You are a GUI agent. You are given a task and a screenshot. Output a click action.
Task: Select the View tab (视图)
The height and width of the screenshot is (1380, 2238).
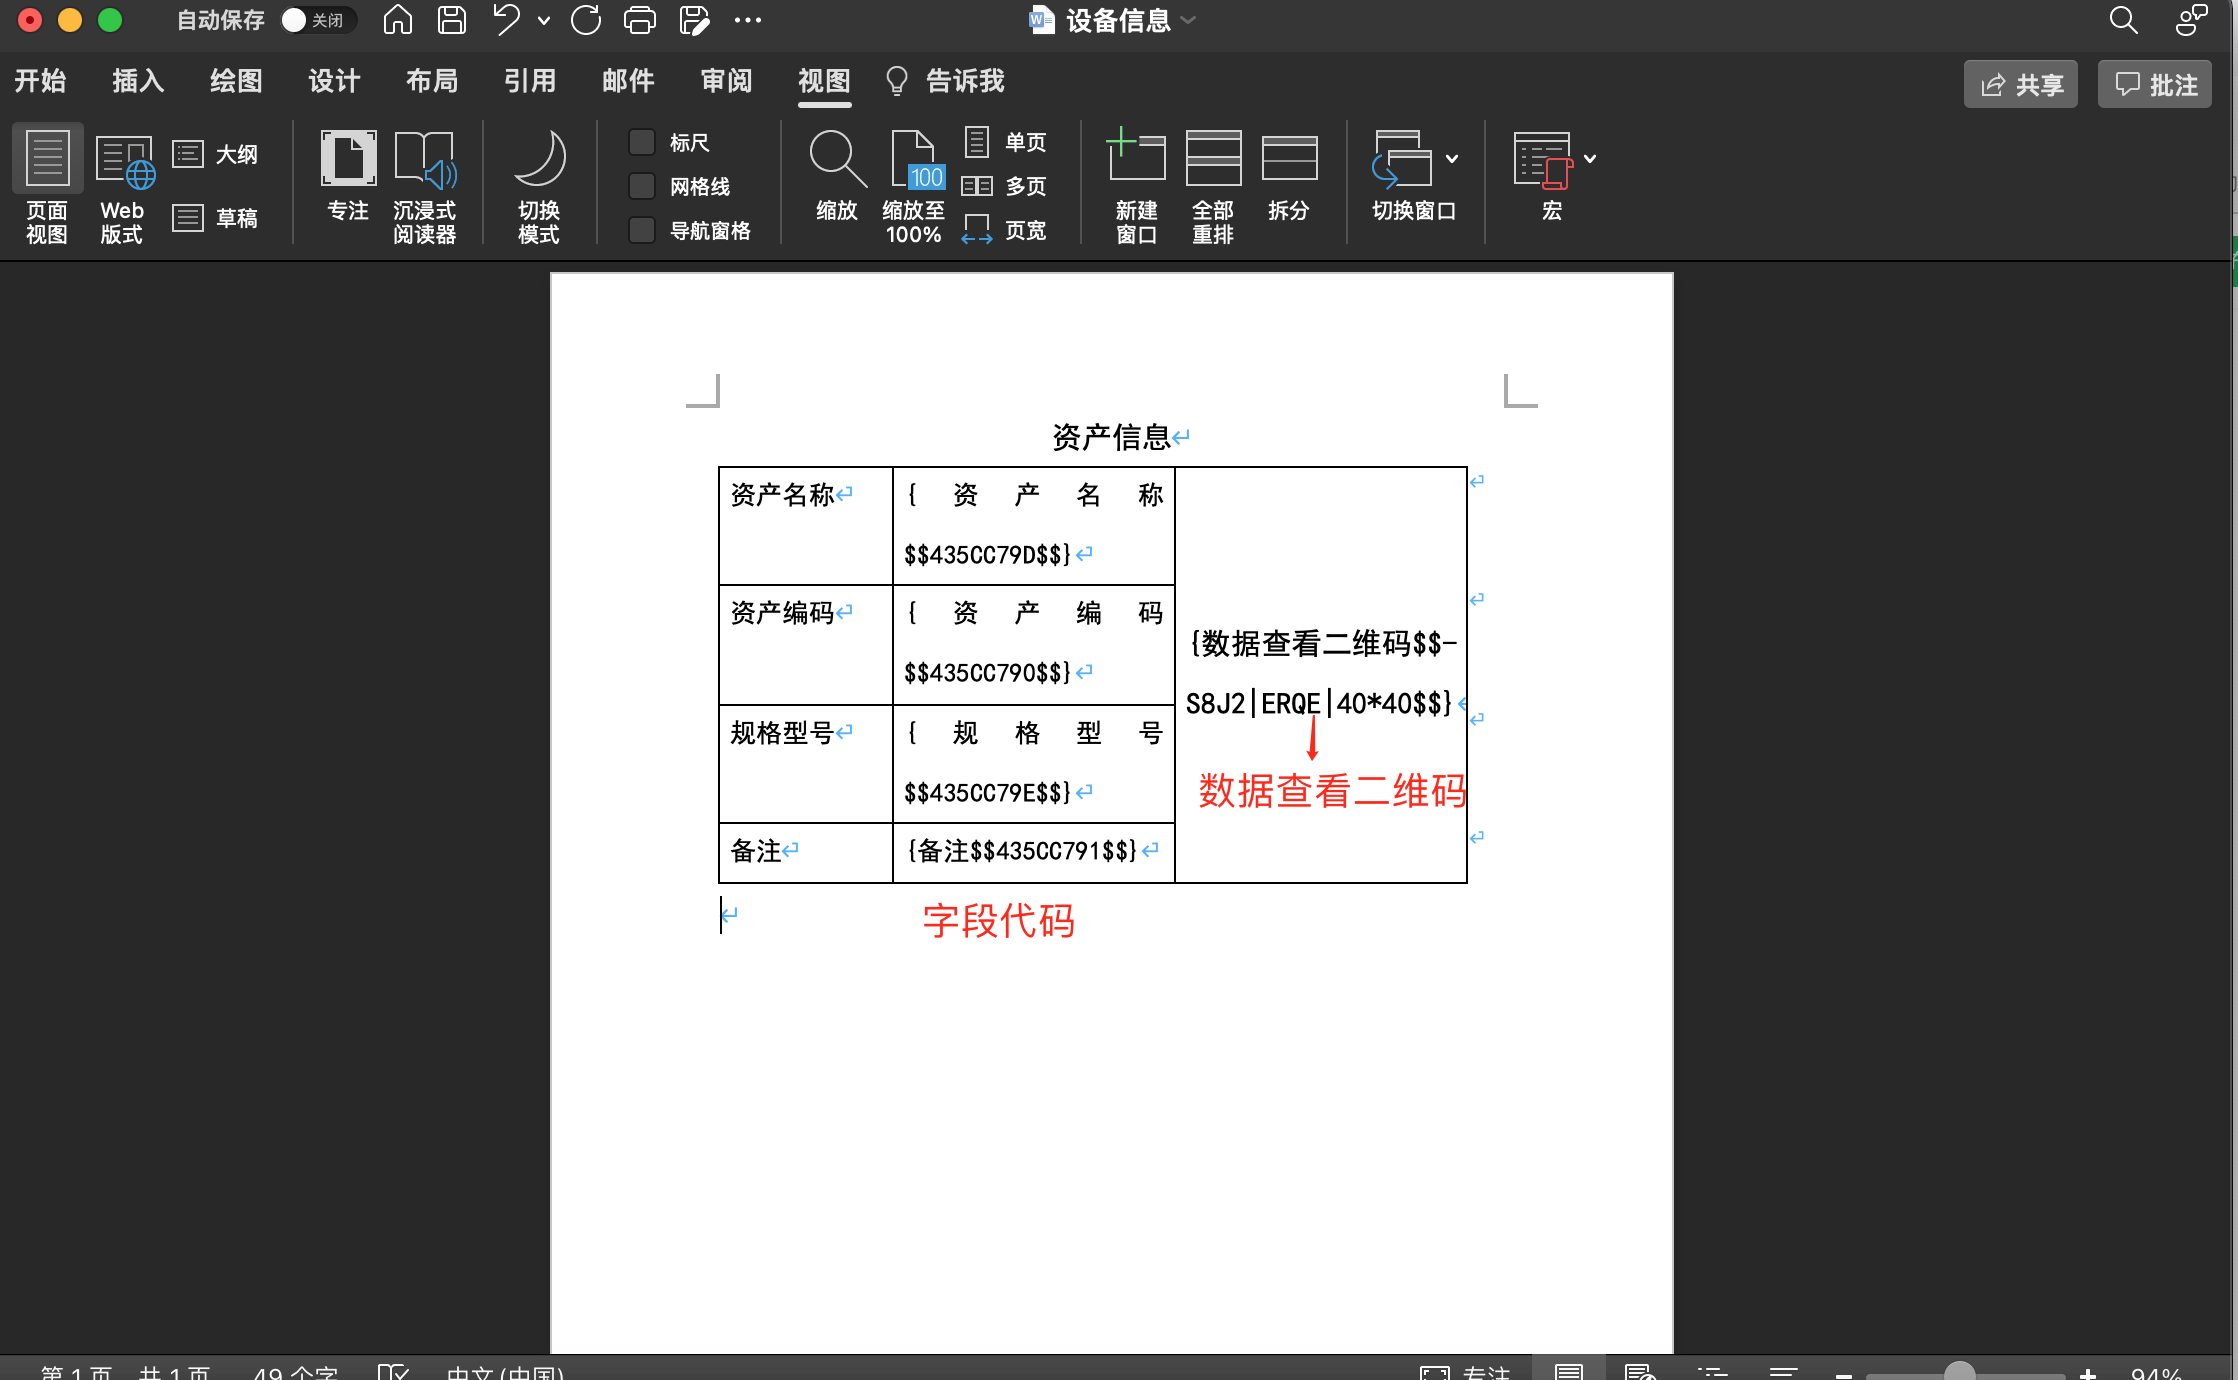[824, 81]
